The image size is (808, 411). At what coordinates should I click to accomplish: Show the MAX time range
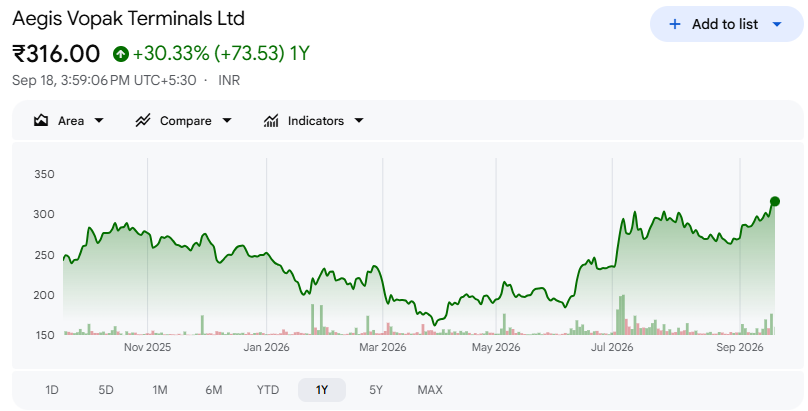[x=430, y=390]
